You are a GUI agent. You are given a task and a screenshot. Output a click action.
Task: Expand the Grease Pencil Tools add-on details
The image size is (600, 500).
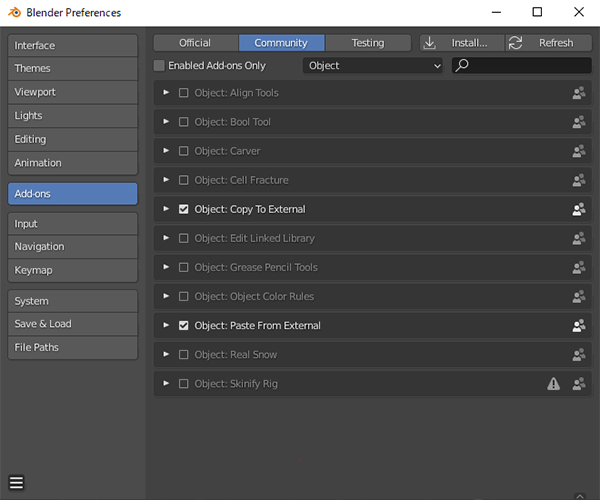point(166,268)
